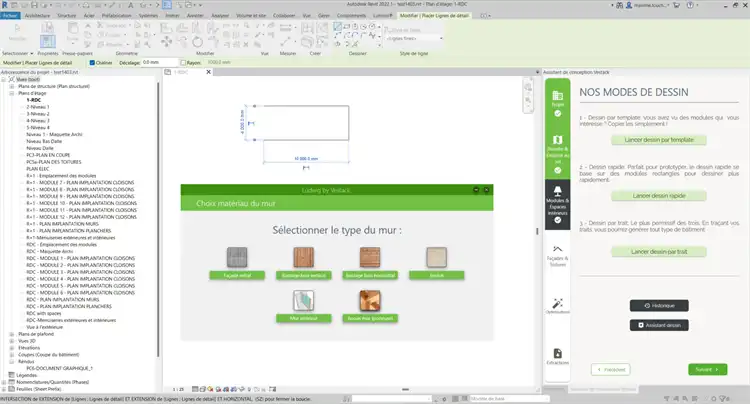Image resolution: width=750 pixels, height=404 pixels.
Task: Open the RDC - PLAN IMPLANTATION MURS view
Action: [x=63, y=299]
